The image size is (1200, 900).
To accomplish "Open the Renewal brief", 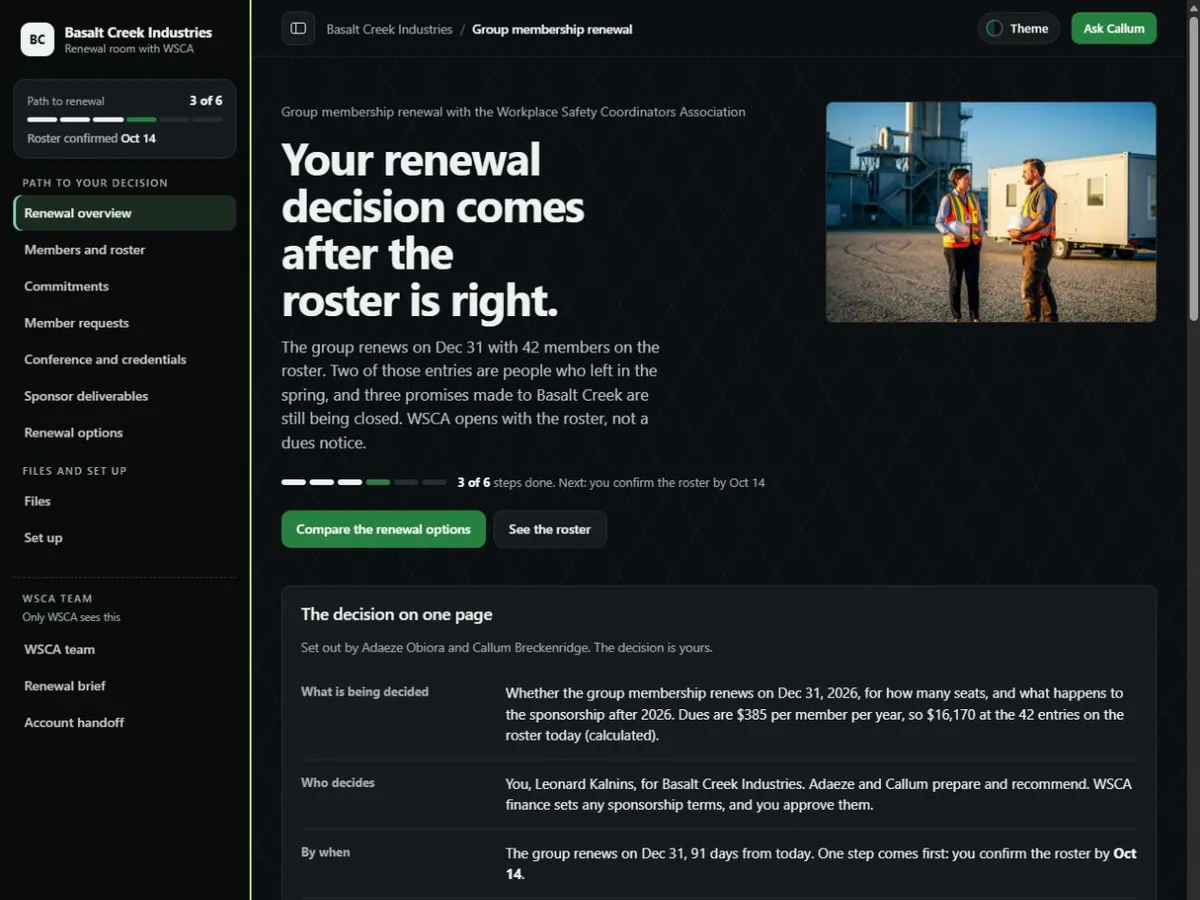I will click(x=125, y=686).
